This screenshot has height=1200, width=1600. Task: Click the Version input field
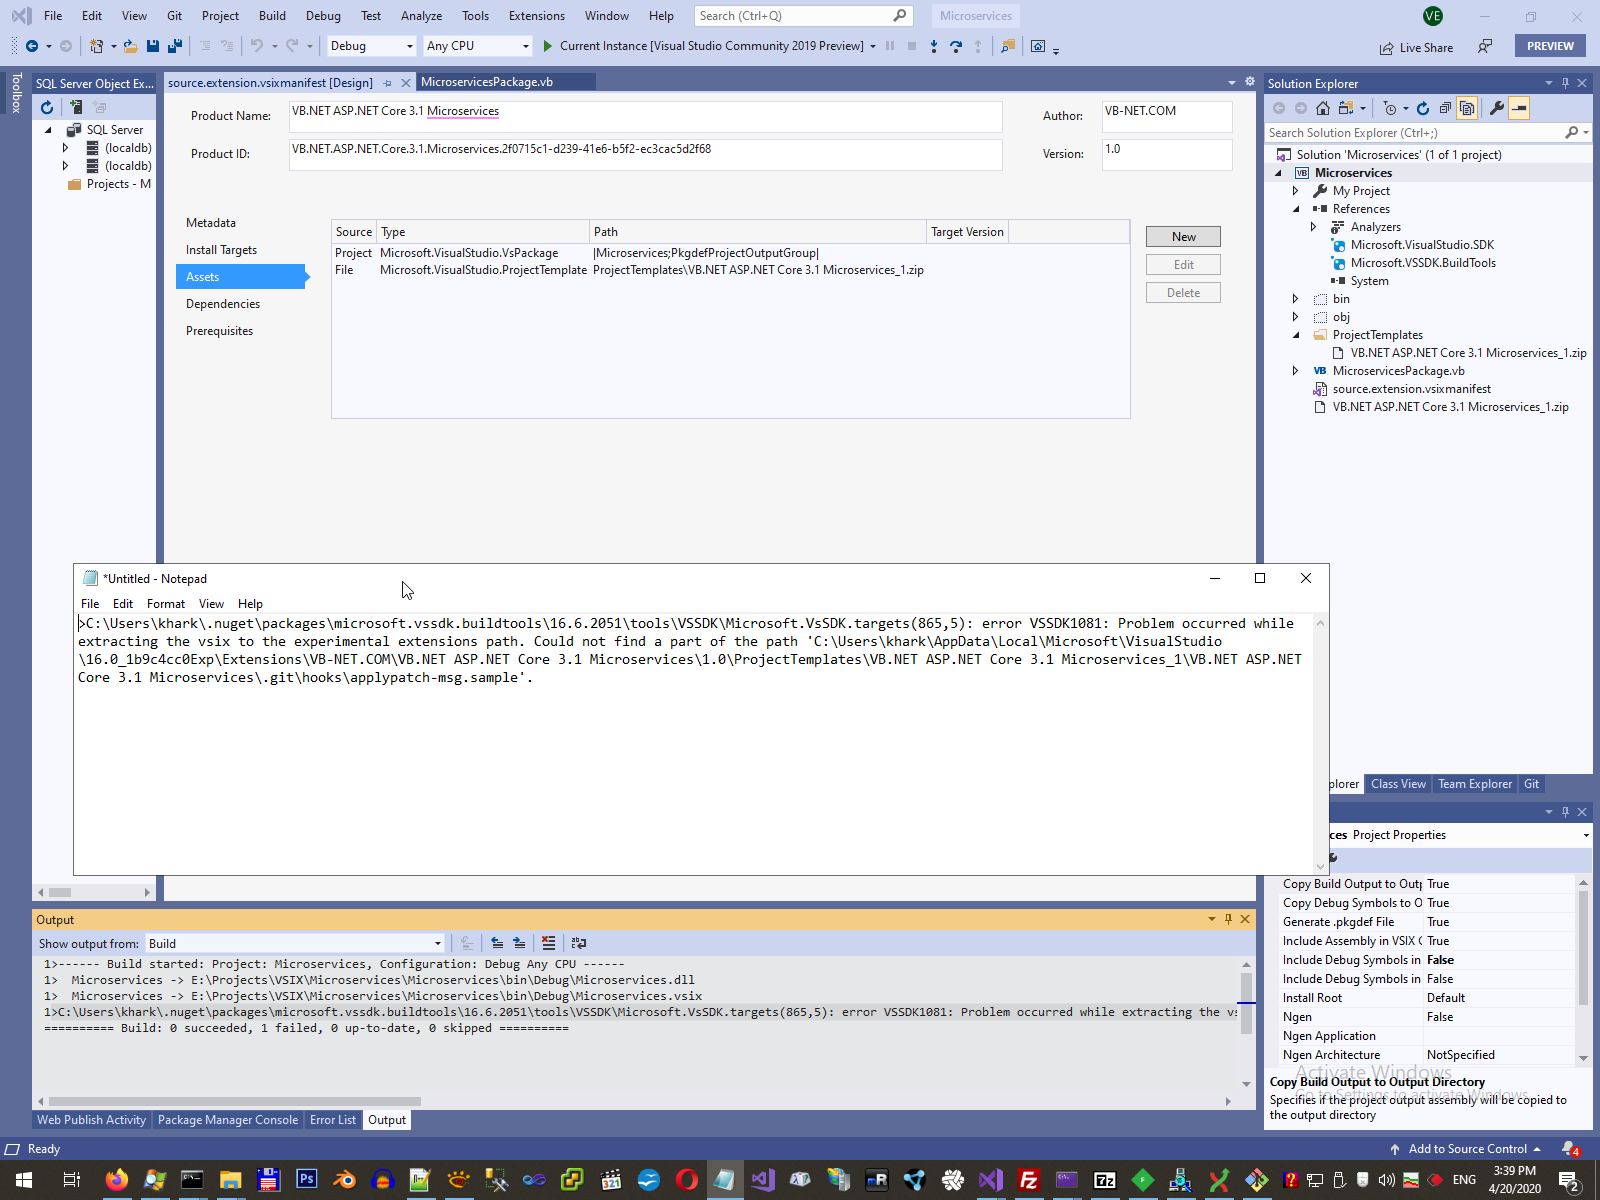click(1167, 154)
